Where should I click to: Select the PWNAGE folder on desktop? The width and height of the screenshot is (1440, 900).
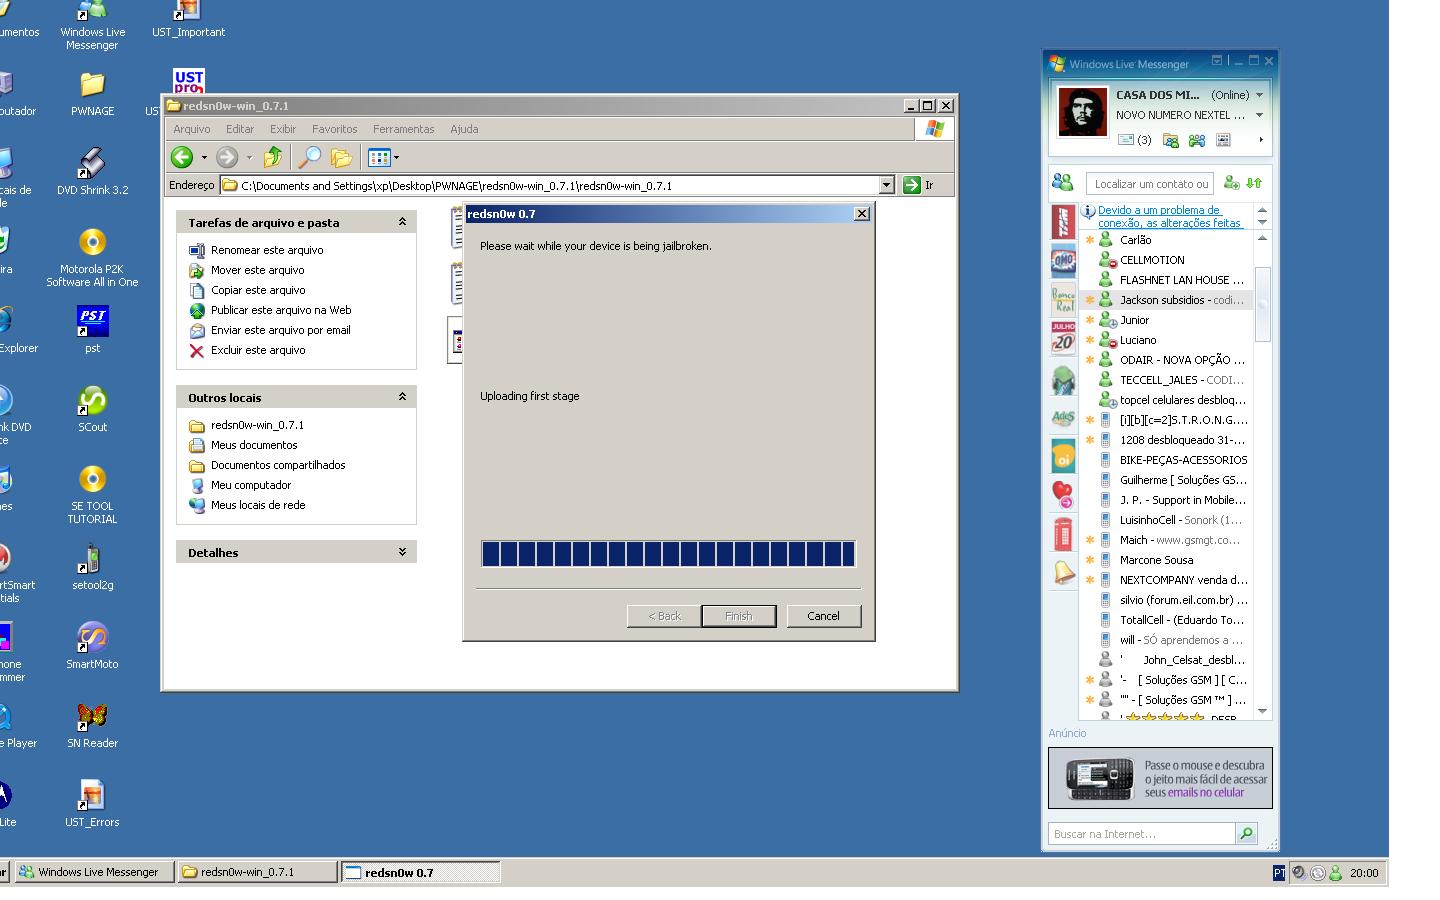[92, 93]
